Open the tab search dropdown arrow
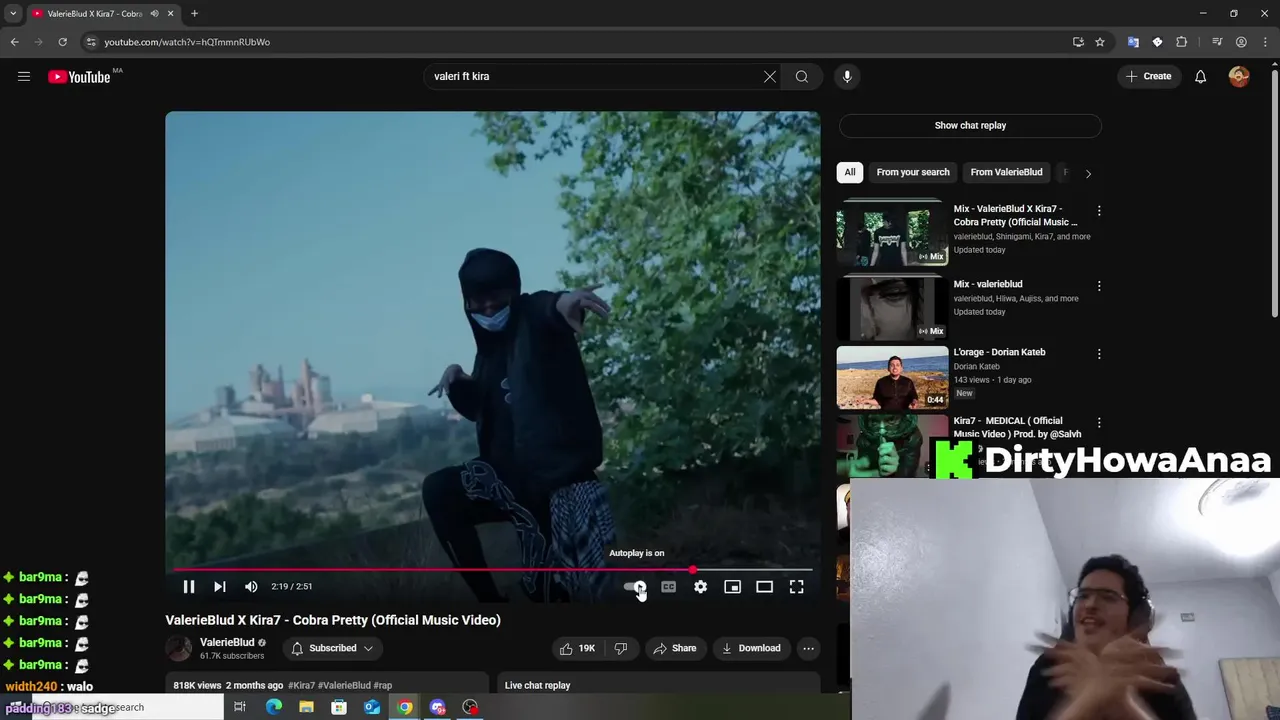The height and width of the screenshot is (720, 1280). click(13, 13)
